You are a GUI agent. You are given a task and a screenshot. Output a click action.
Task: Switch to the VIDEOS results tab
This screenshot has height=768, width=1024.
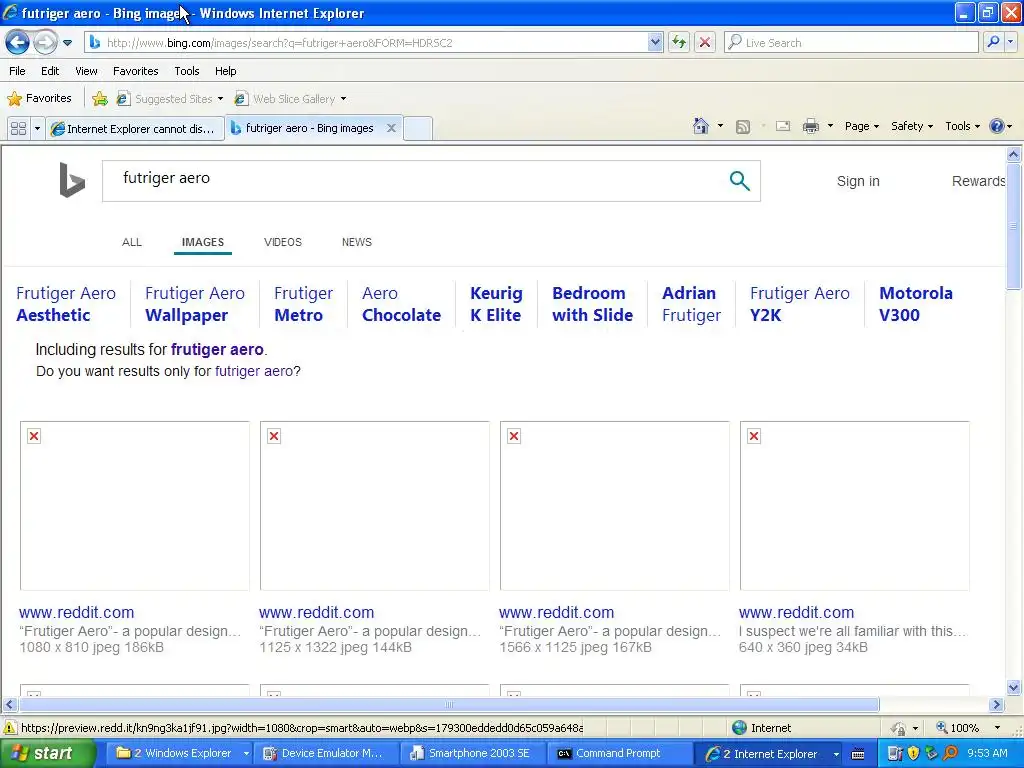click(x=283, y=242)
